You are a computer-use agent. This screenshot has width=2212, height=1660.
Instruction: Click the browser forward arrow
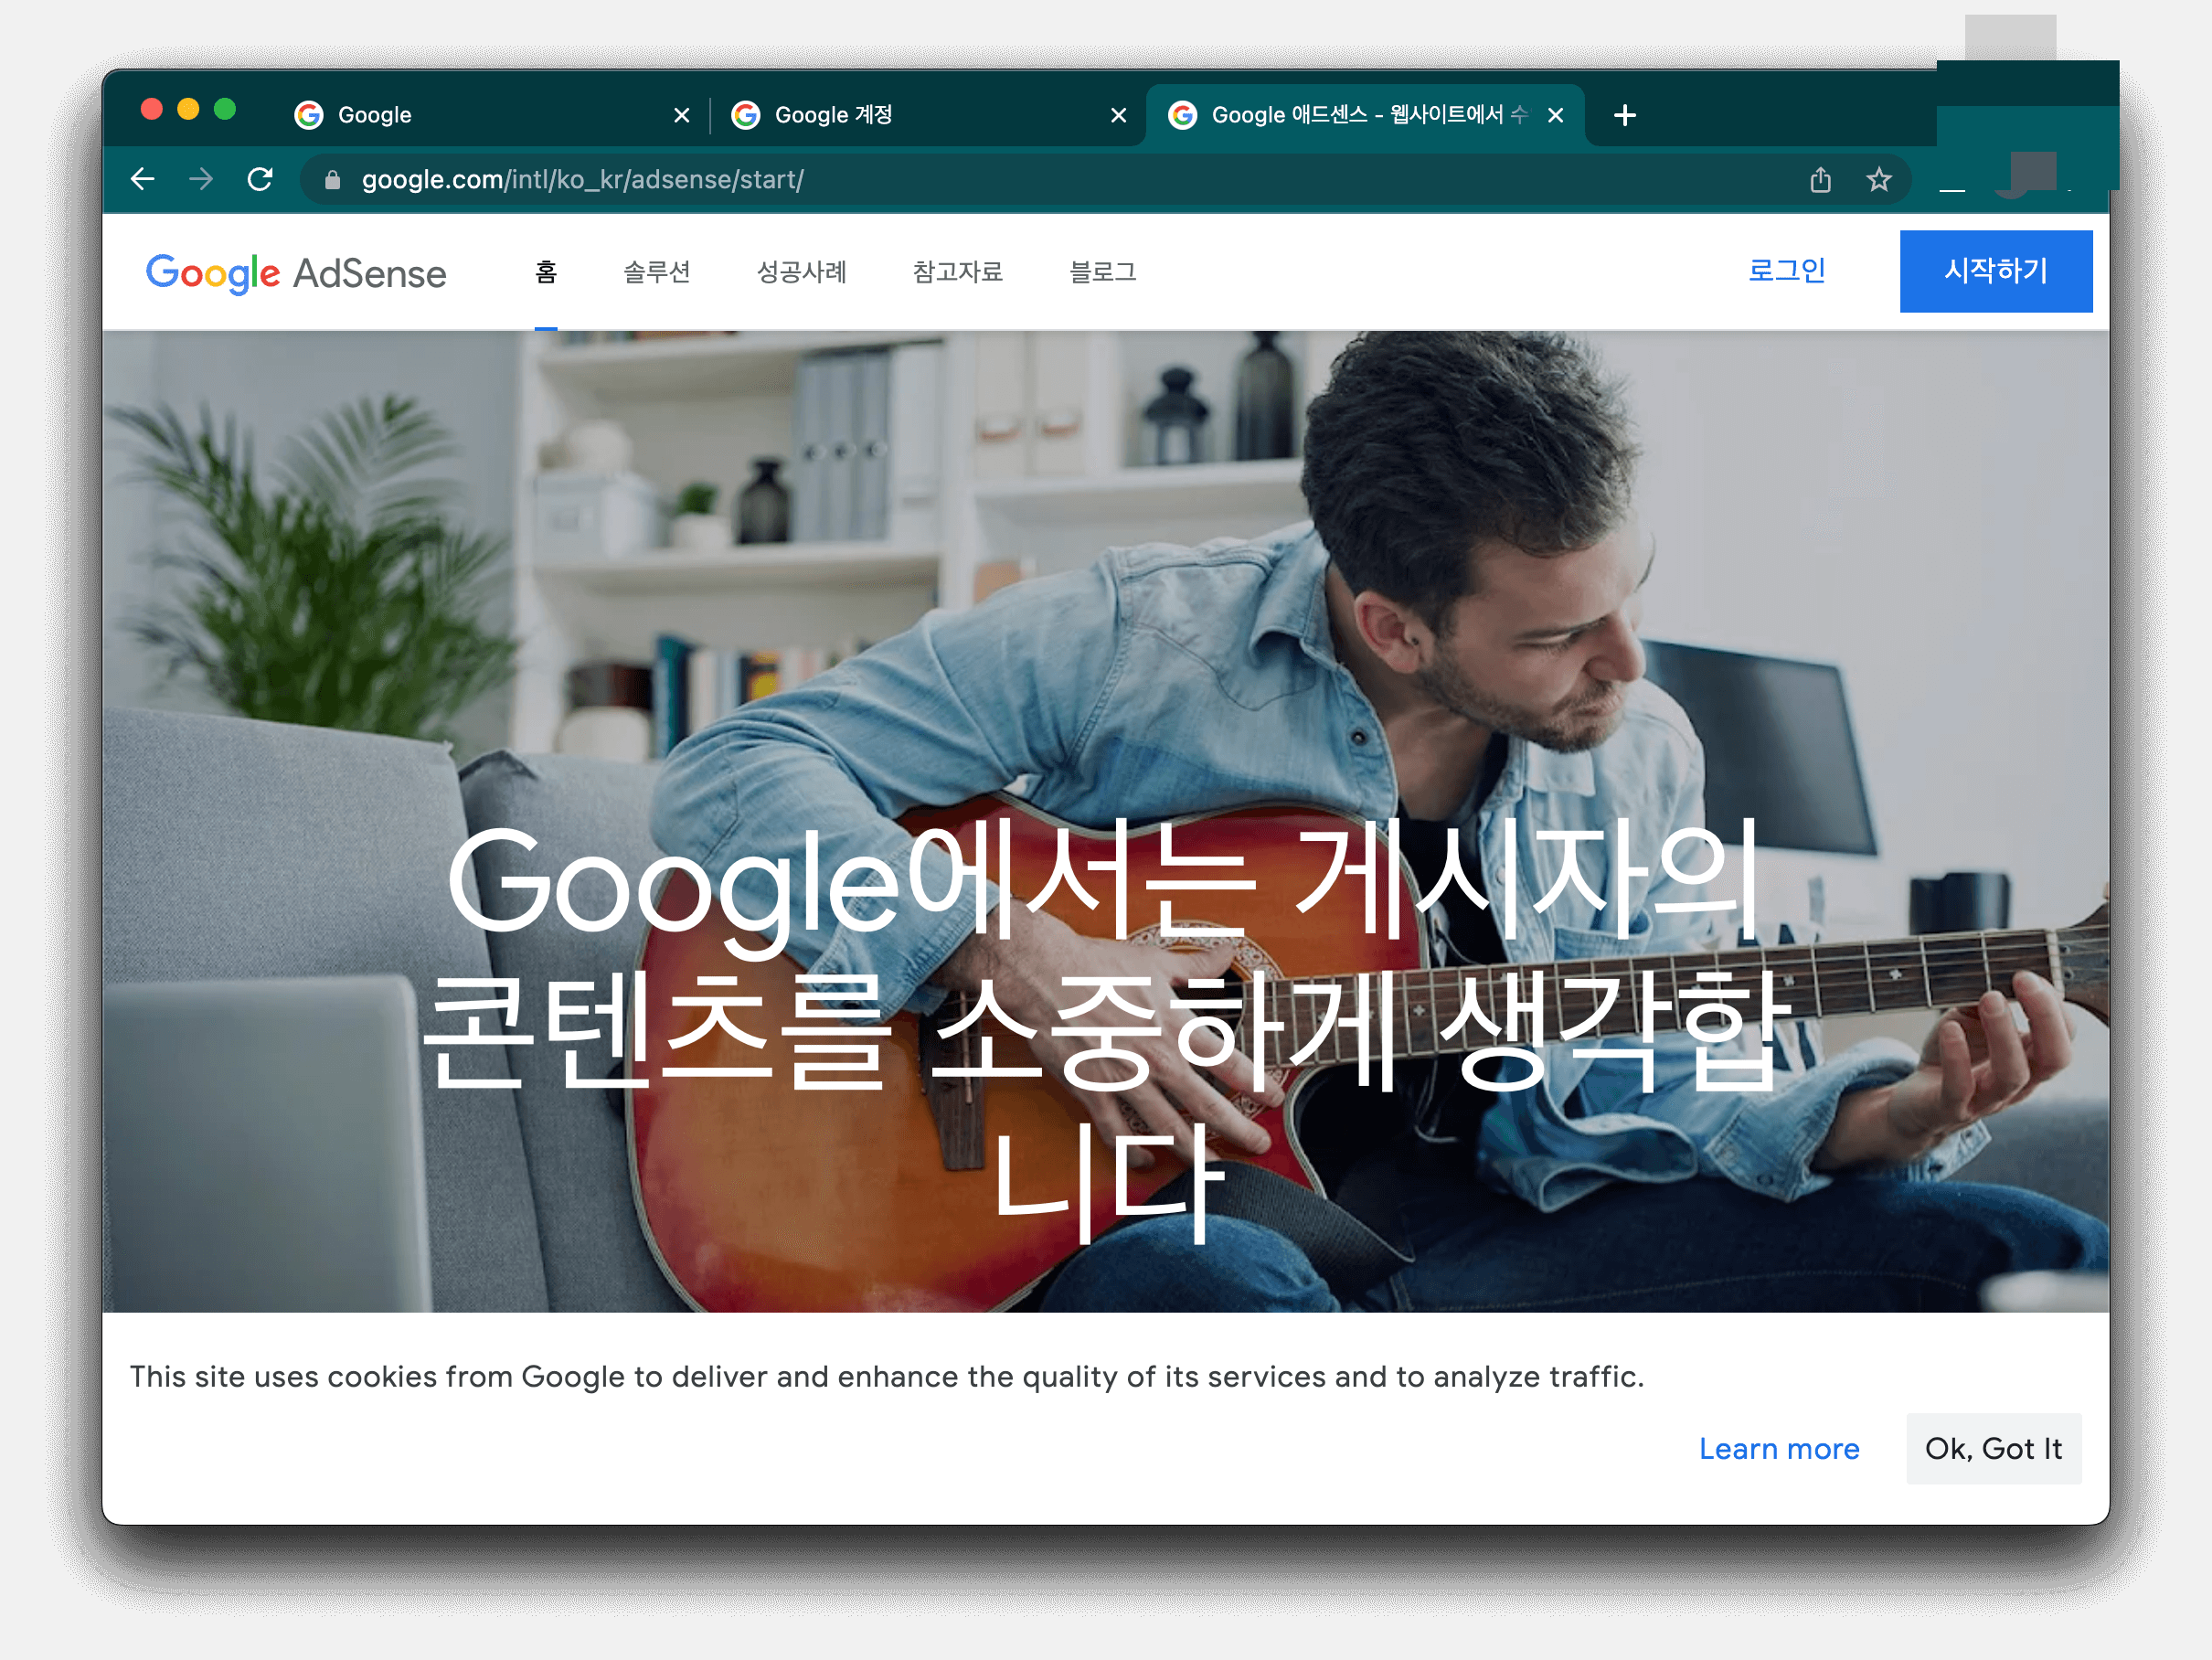[201, 179]
